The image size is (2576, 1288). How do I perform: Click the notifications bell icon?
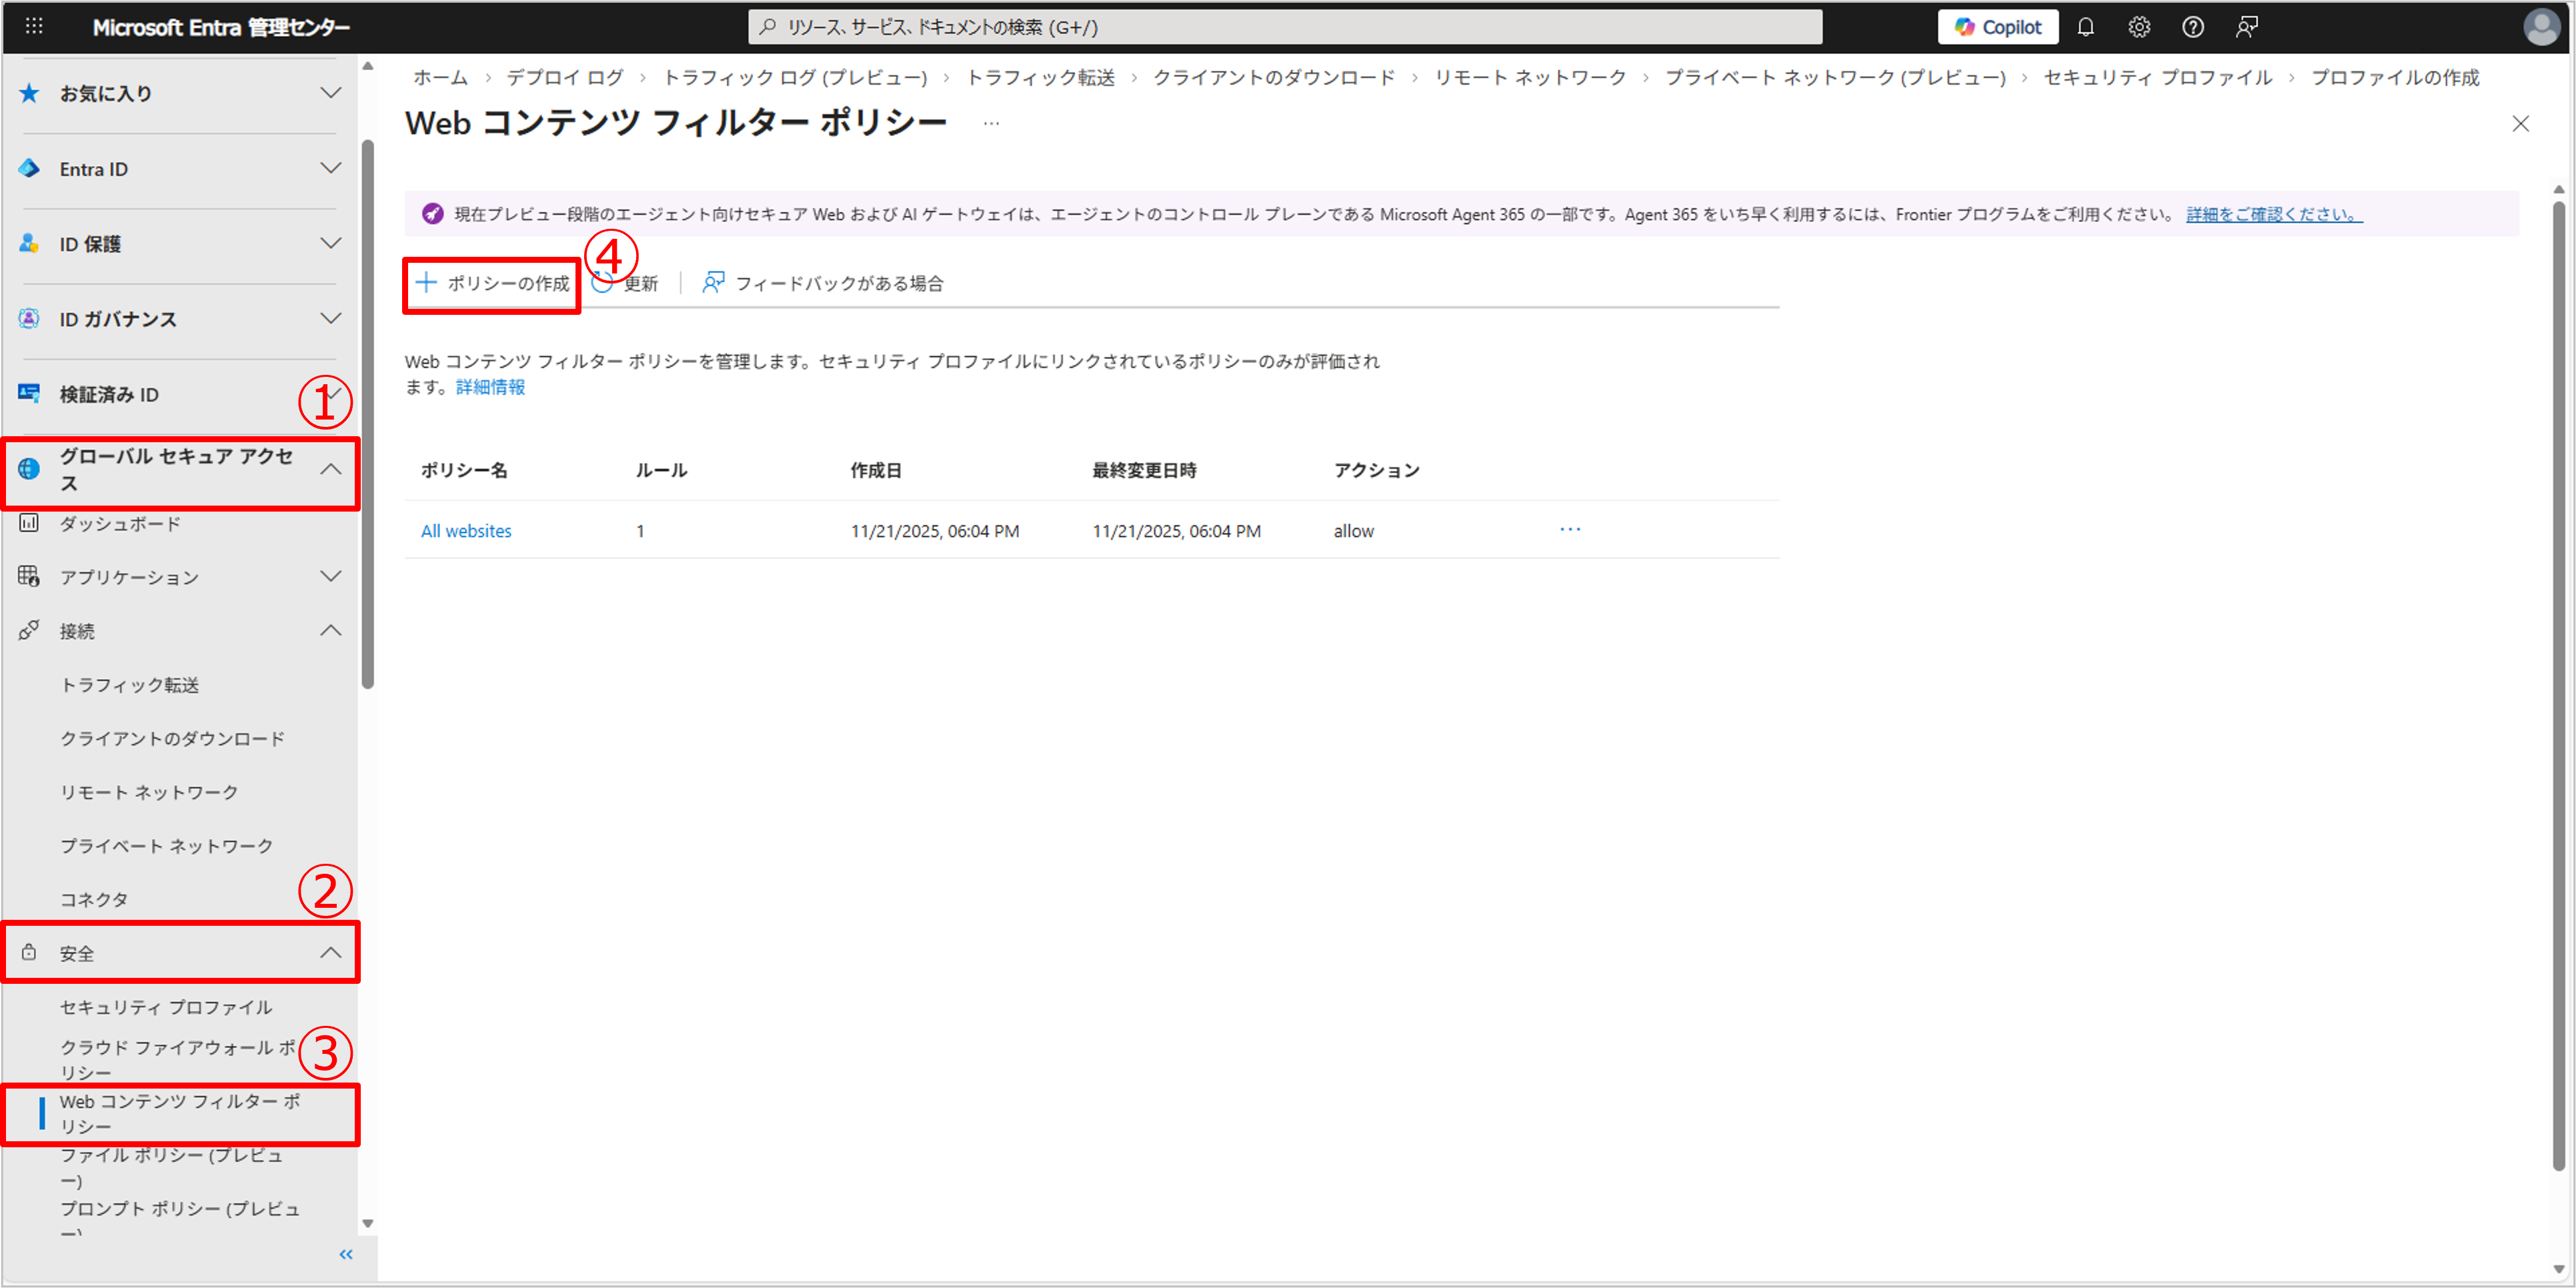2085,27
